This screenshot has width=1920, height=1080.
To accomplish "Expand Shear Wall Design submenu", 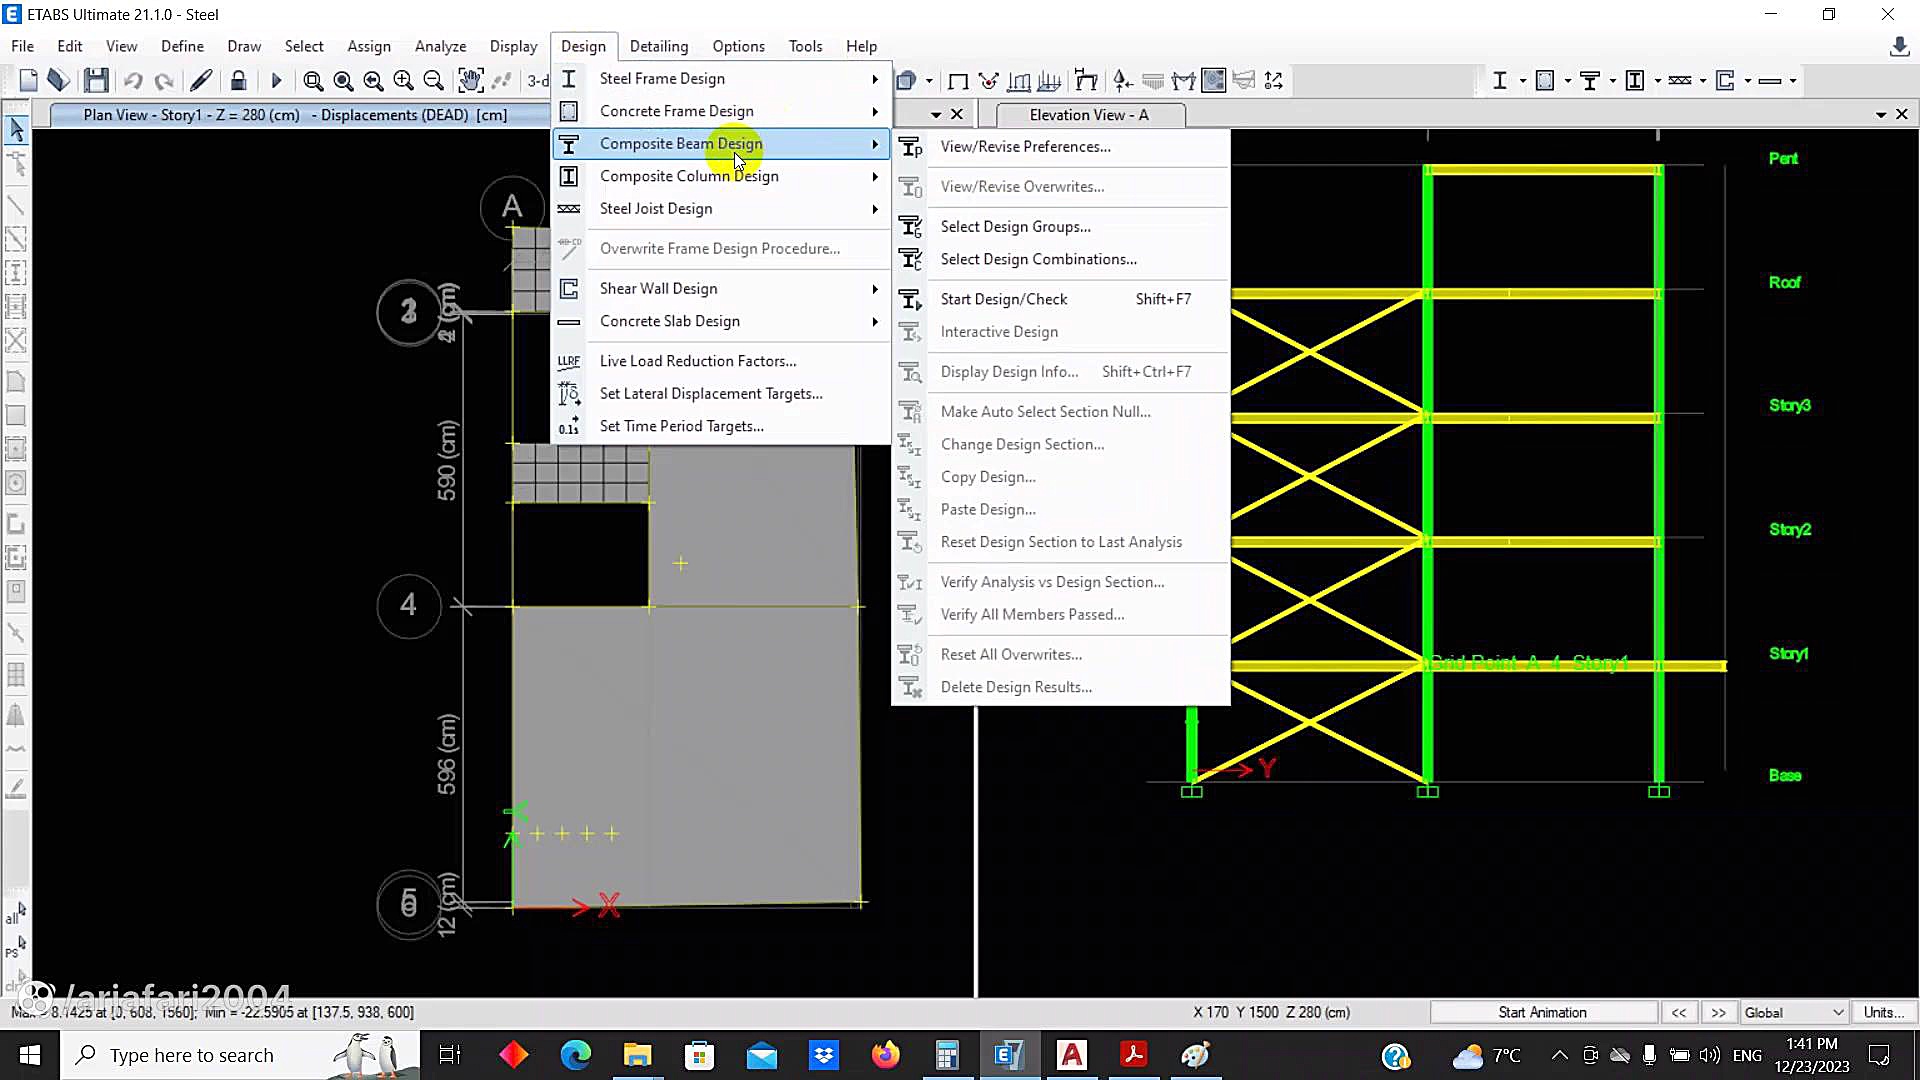I will [x=720, y=288].
